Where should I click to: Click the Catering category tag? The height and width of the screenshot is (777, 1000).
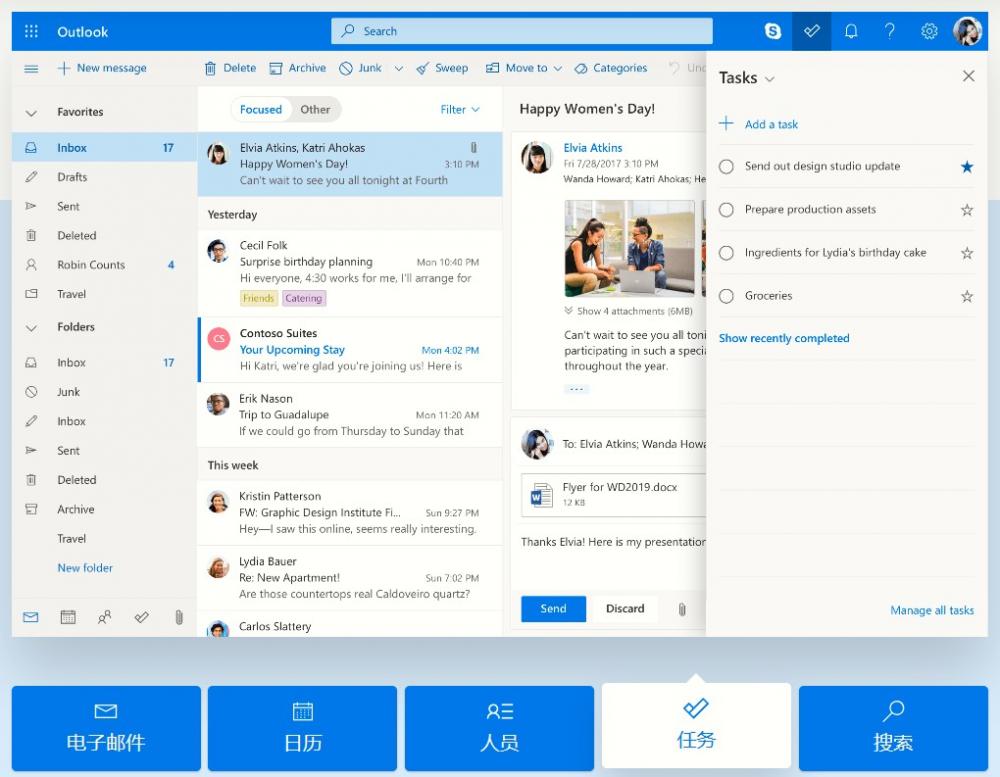[x=304, y=299]
